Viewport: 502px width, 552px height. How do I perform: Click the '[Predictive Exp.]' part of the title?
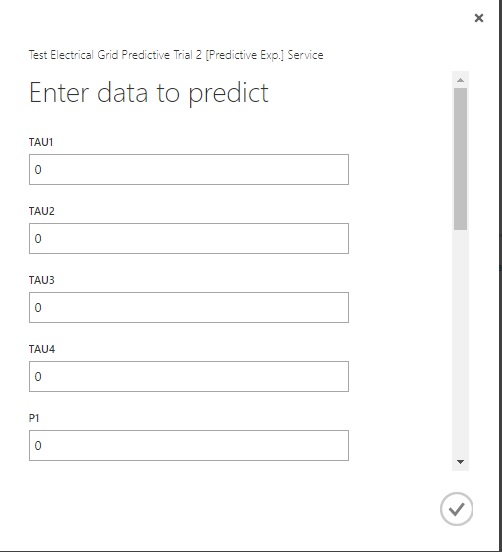tap(245, 55)
